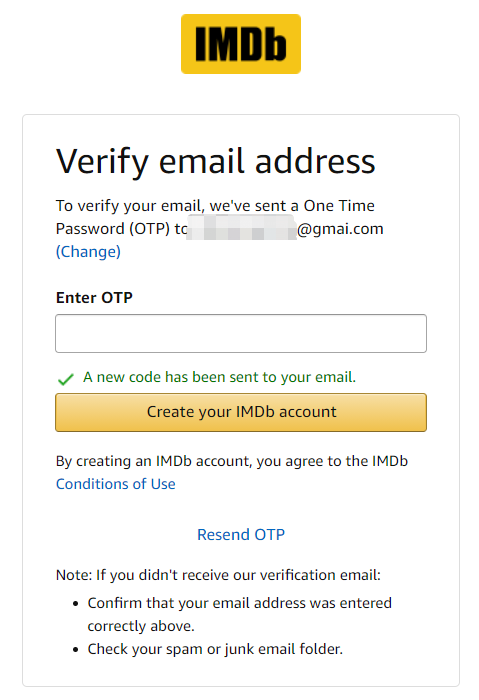
Task: Click the yellow IMDb logo
Action: [241, 44]
